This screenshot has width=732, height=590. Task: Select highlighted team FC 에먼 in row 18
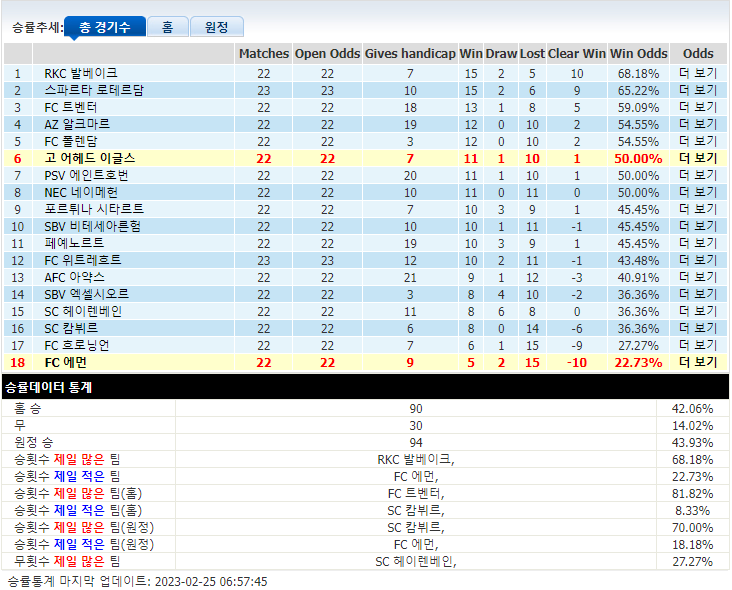[x=65, y=362]
